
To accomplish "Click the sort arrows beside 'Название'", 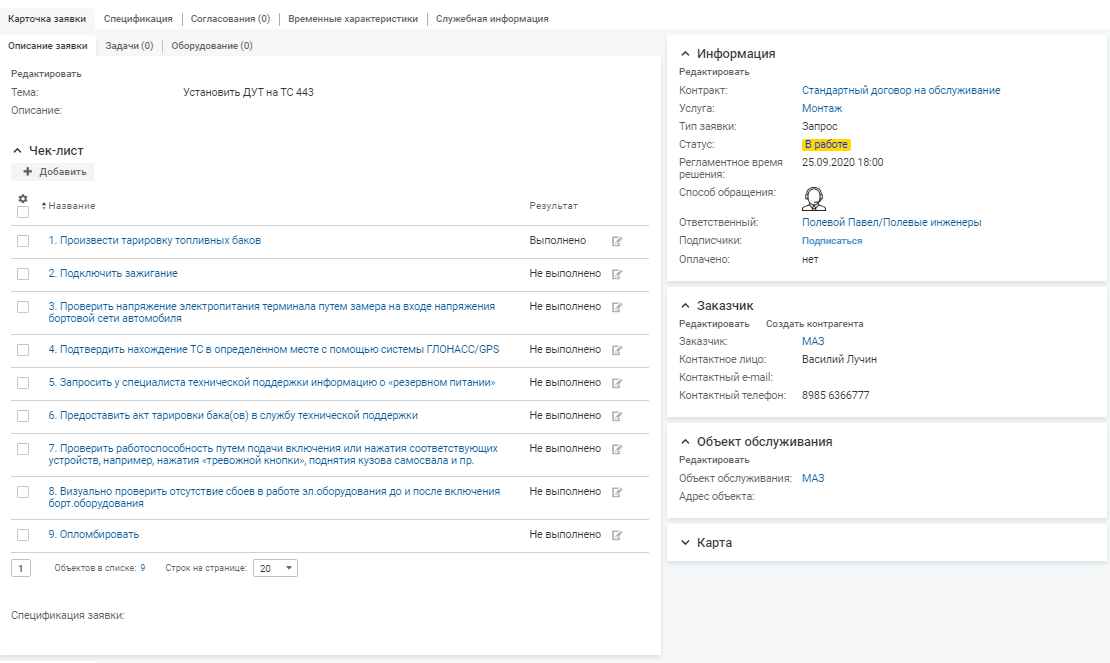I will [x=44, y=206].
